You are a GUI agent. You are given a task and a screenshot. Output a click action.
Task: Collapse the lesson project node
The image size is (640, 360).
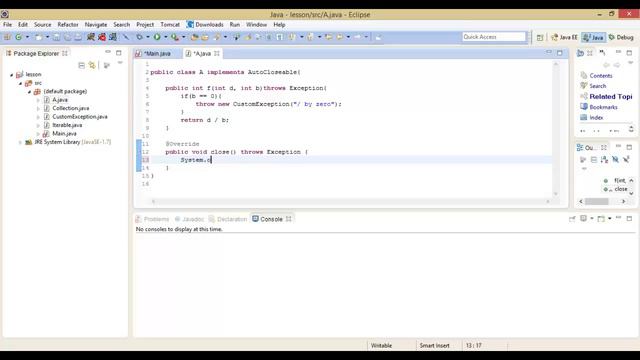(x=11, y=75)
